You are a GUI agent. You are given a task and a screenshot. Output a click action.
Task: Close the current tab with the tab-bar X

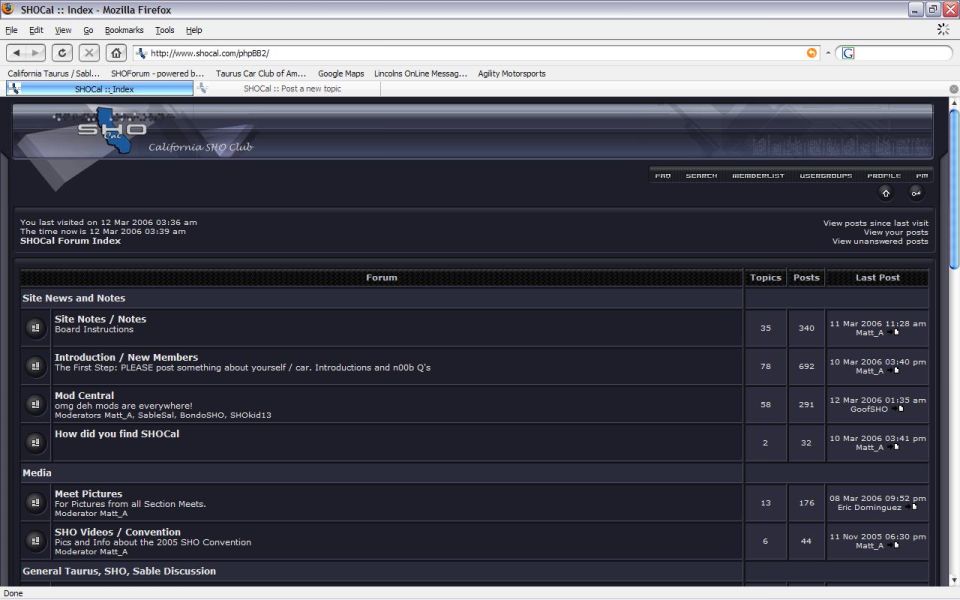[954, 89]
